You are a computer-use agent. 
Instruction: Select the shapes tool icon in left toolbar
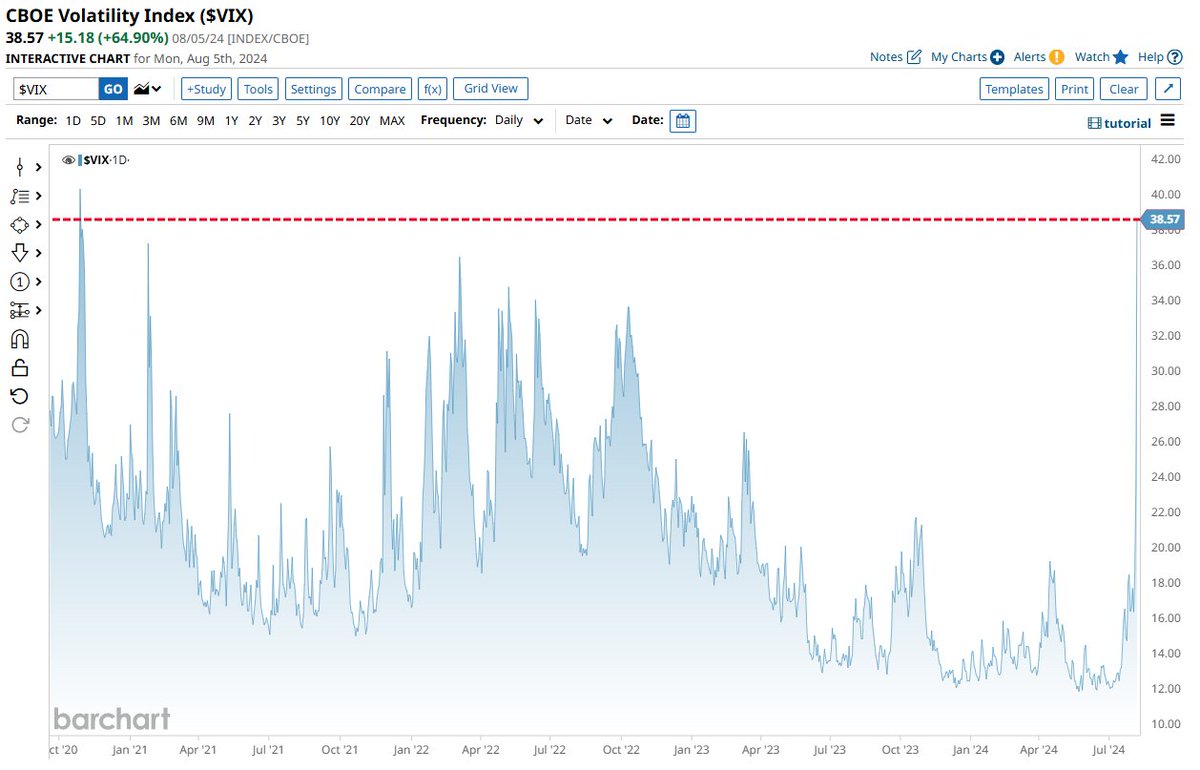(20, 224)
